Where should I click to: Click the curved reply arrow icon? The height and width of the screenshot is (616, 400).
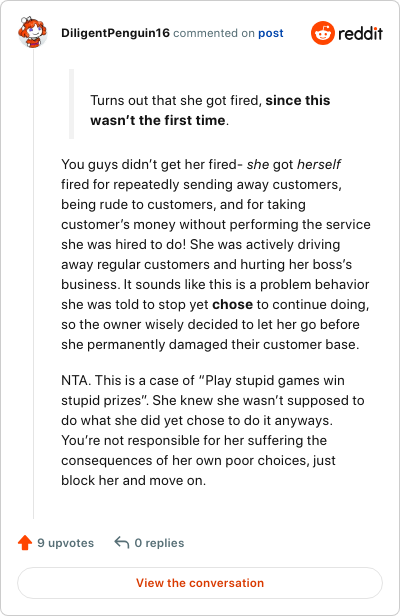pyautogui.click(x=122, y=543)
